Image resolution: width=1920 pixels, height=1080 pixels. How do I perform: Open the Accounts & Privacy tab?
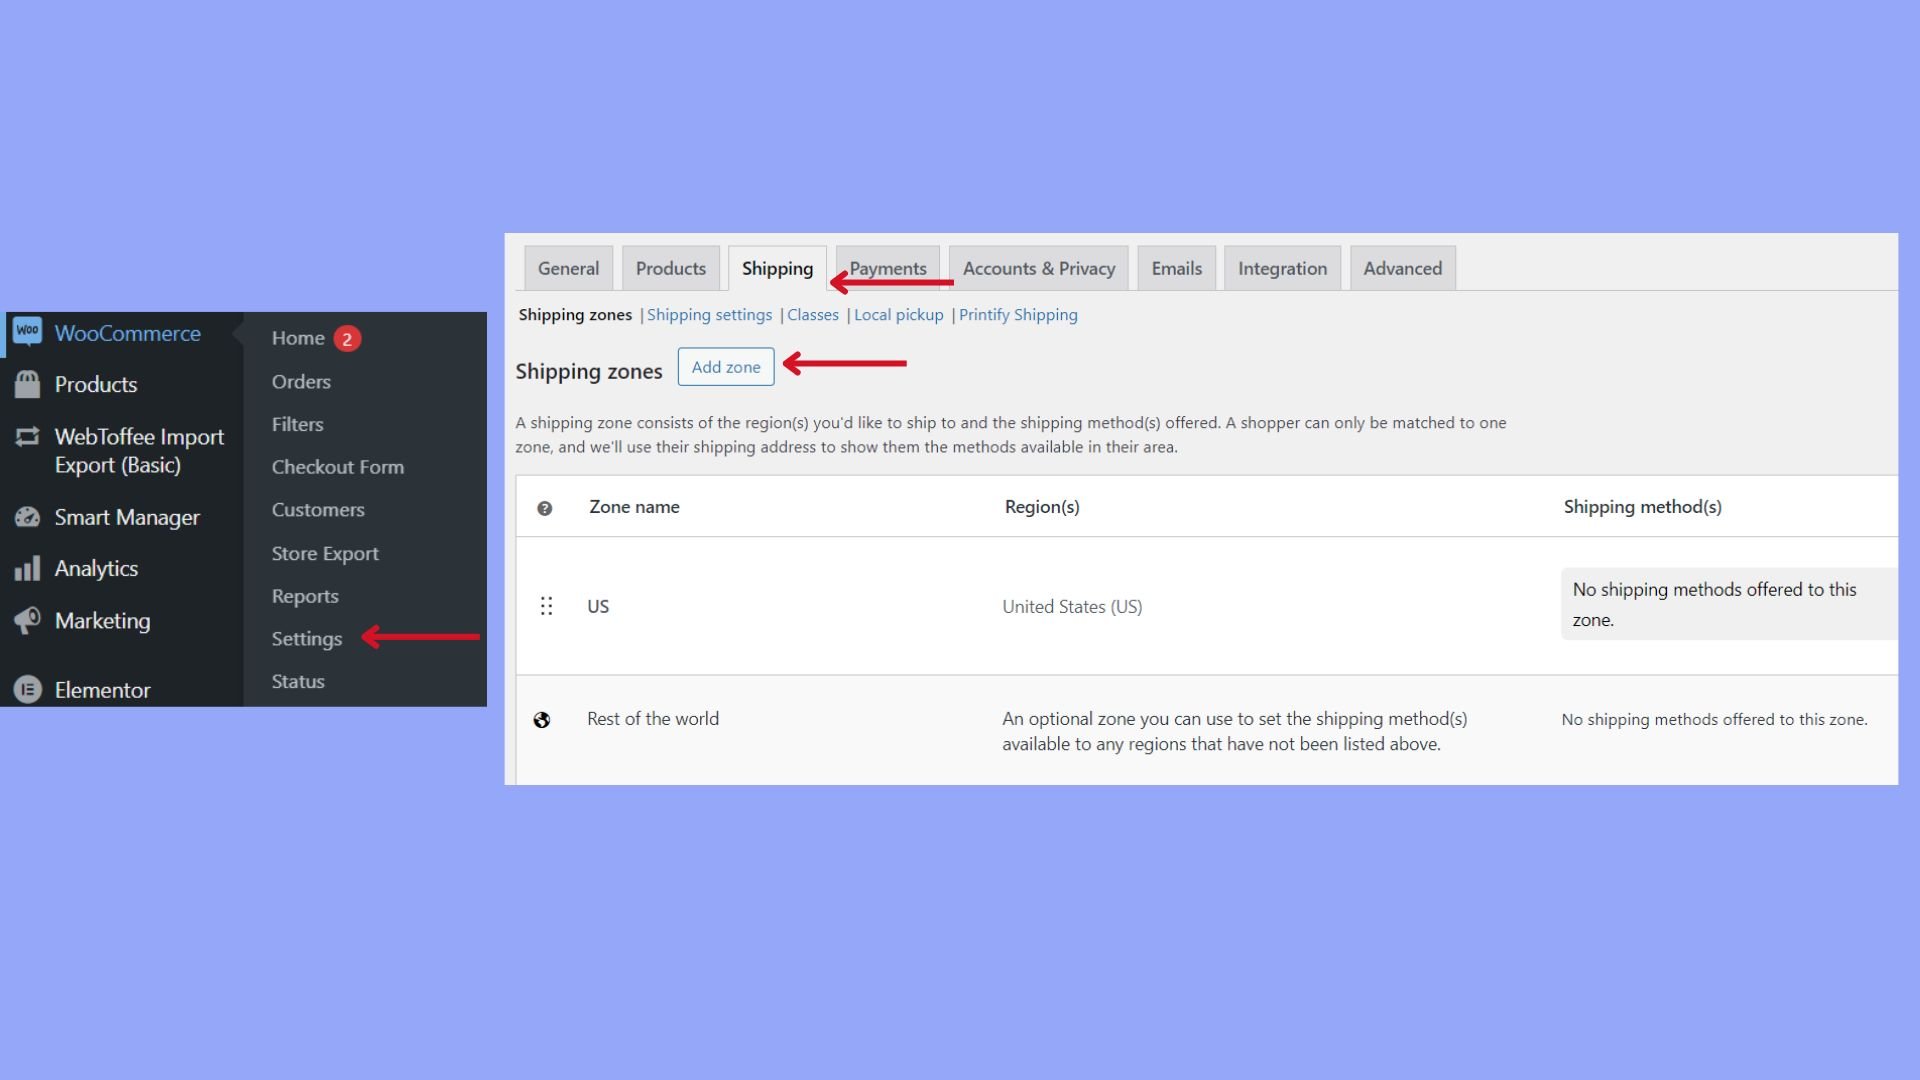tap(1038, 268)
